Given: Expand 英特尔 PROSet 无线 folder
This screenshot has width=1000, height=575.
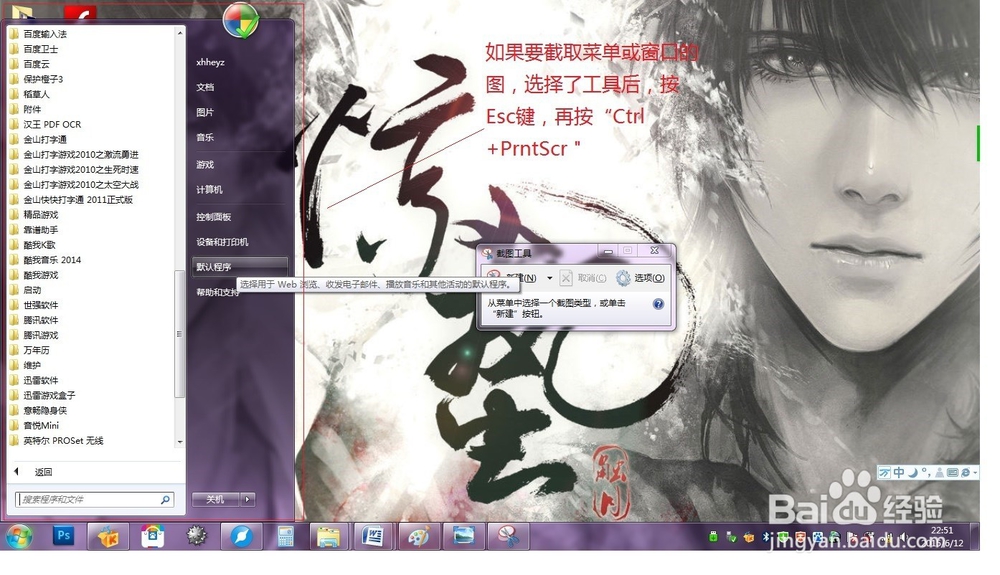Looking at the screenshot, I should (62, 440).
